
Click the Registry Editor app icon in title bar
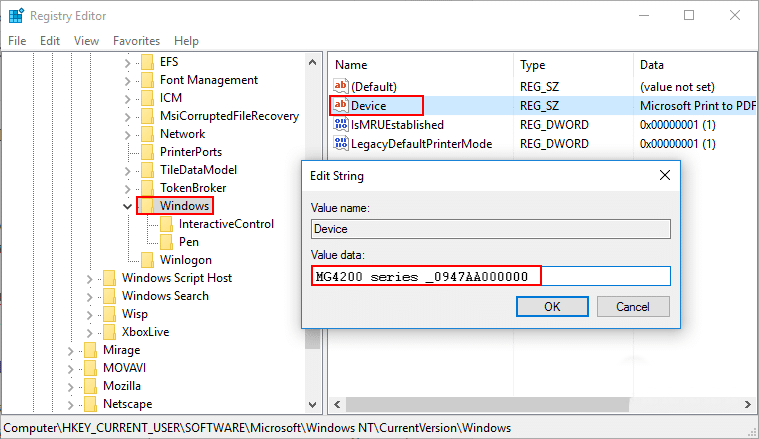[x=16, y=15]
